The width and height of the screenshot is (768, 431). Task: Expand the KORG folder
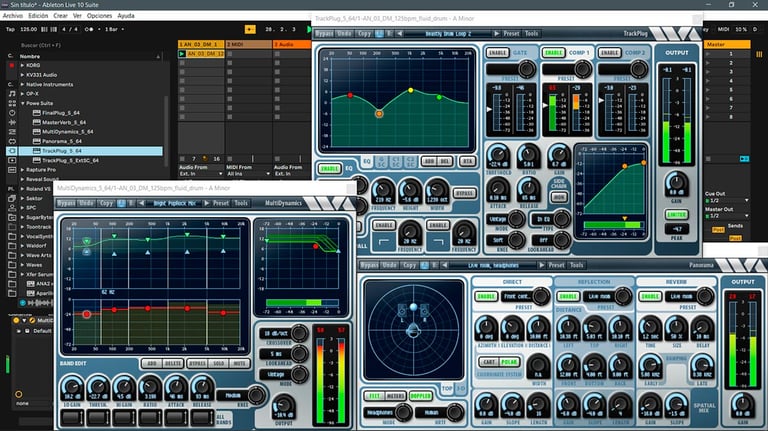22,65
